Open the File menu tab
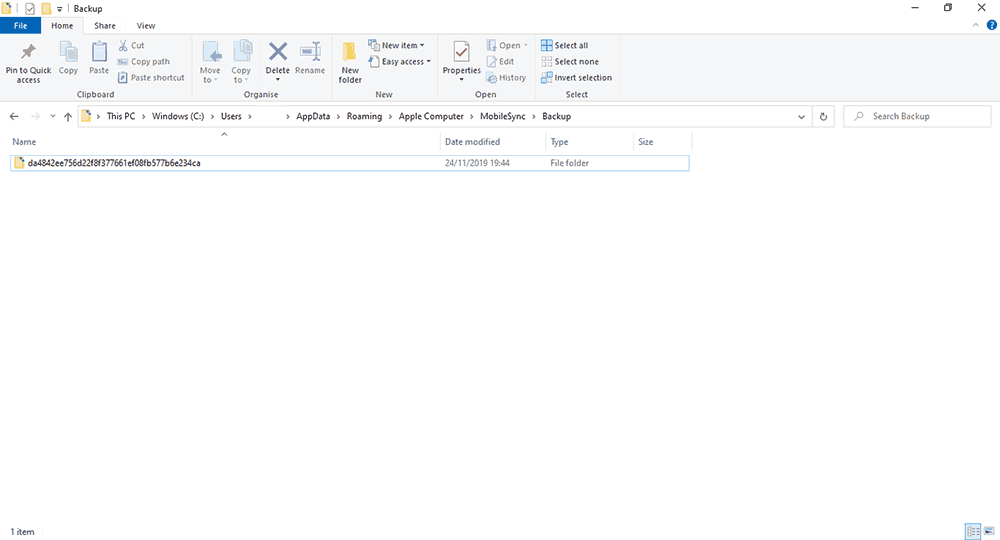This screenshot has height=540, width=1000. point(20,26)
